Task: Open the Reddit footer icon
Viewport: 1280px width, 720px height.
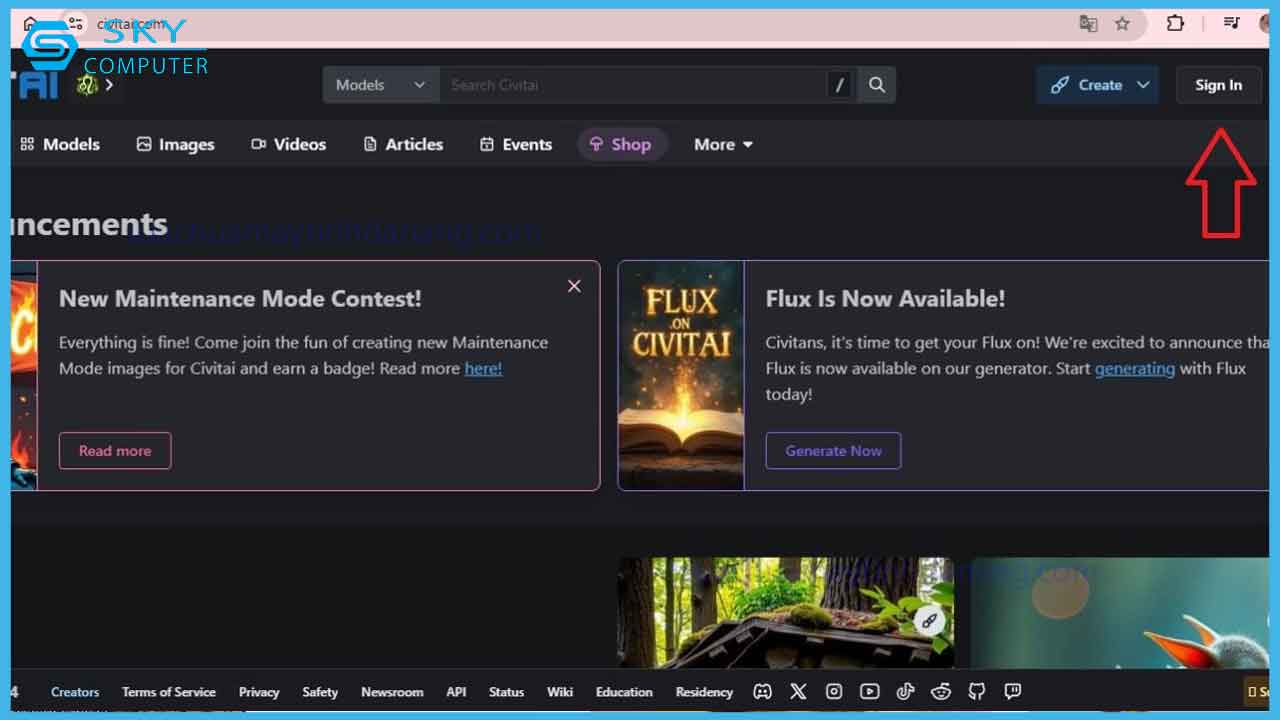Action: pyautogui.click(x=941, y=692)
